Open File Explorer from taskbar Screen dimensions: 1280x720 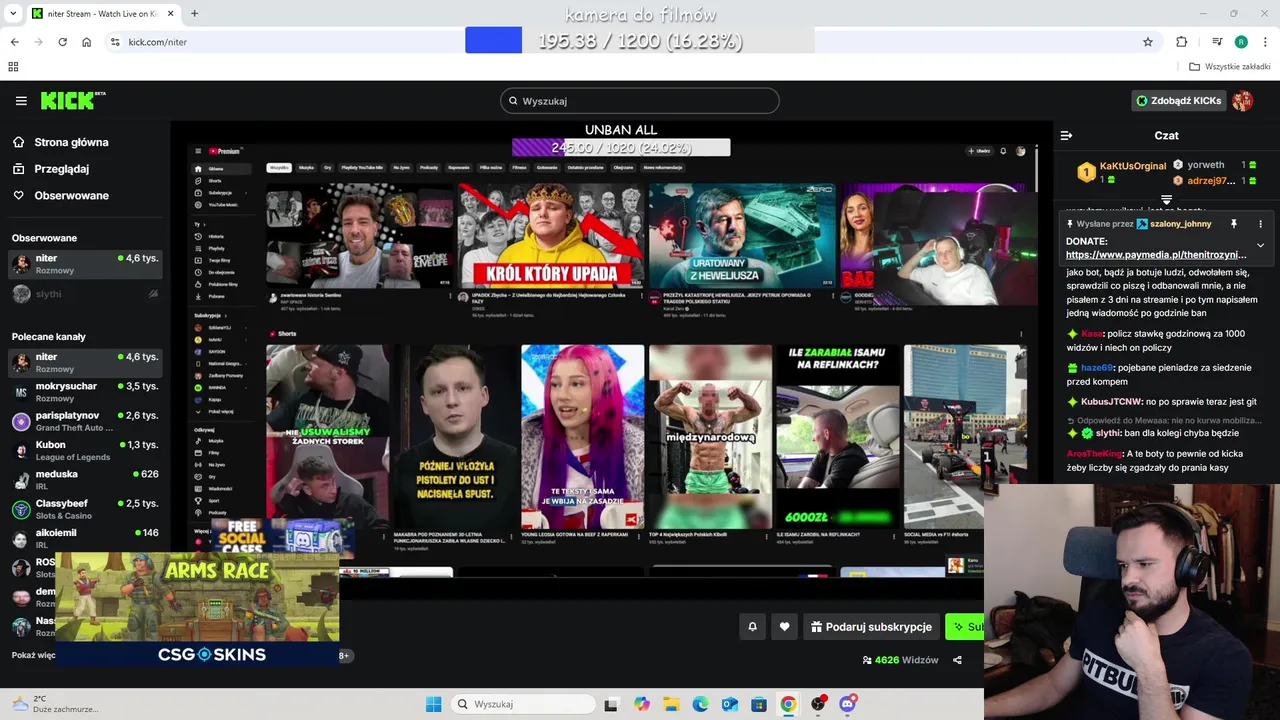pyautogui.click(x=671, y=704)
